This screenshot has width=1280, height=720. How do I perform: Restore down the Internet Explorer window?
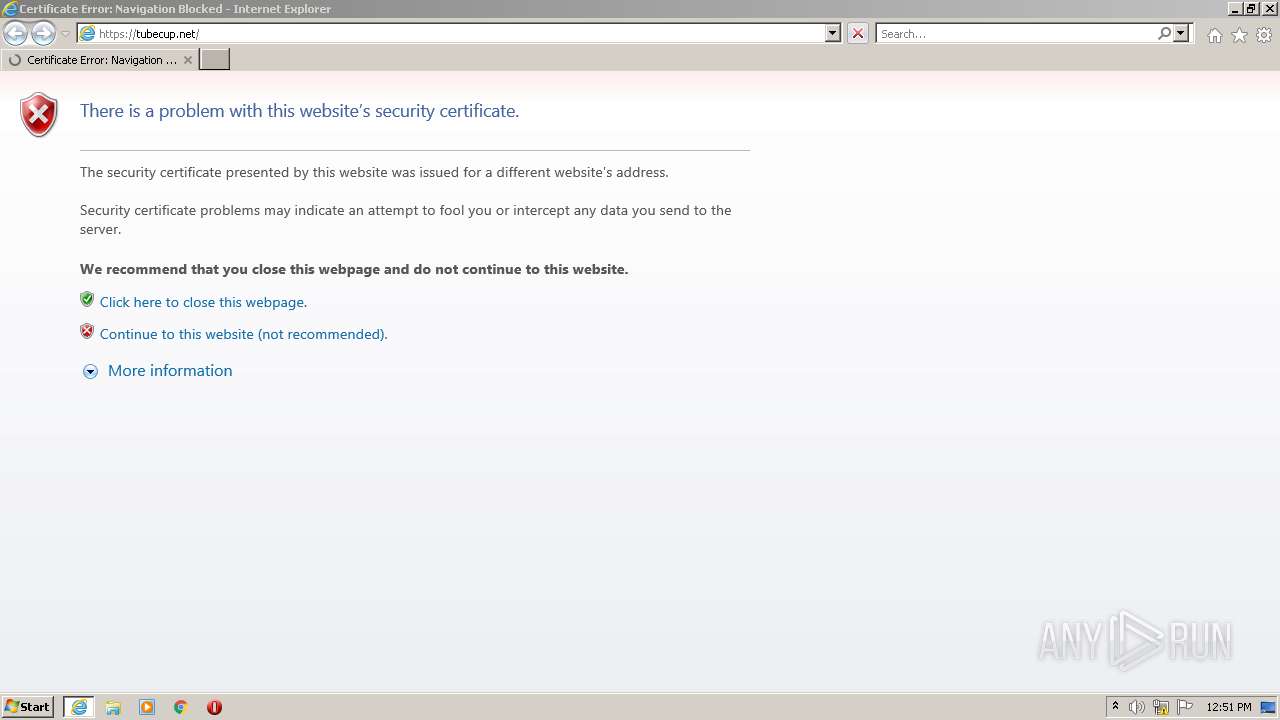pos(1251,8)
